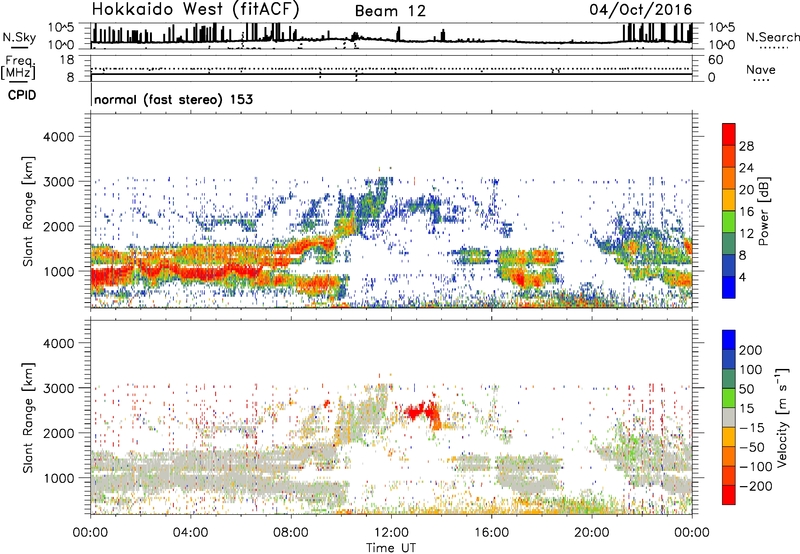Click the title 'Hokkaido West (fitACF)'
Screen dimensions: 800x554
tap(195, 9)
